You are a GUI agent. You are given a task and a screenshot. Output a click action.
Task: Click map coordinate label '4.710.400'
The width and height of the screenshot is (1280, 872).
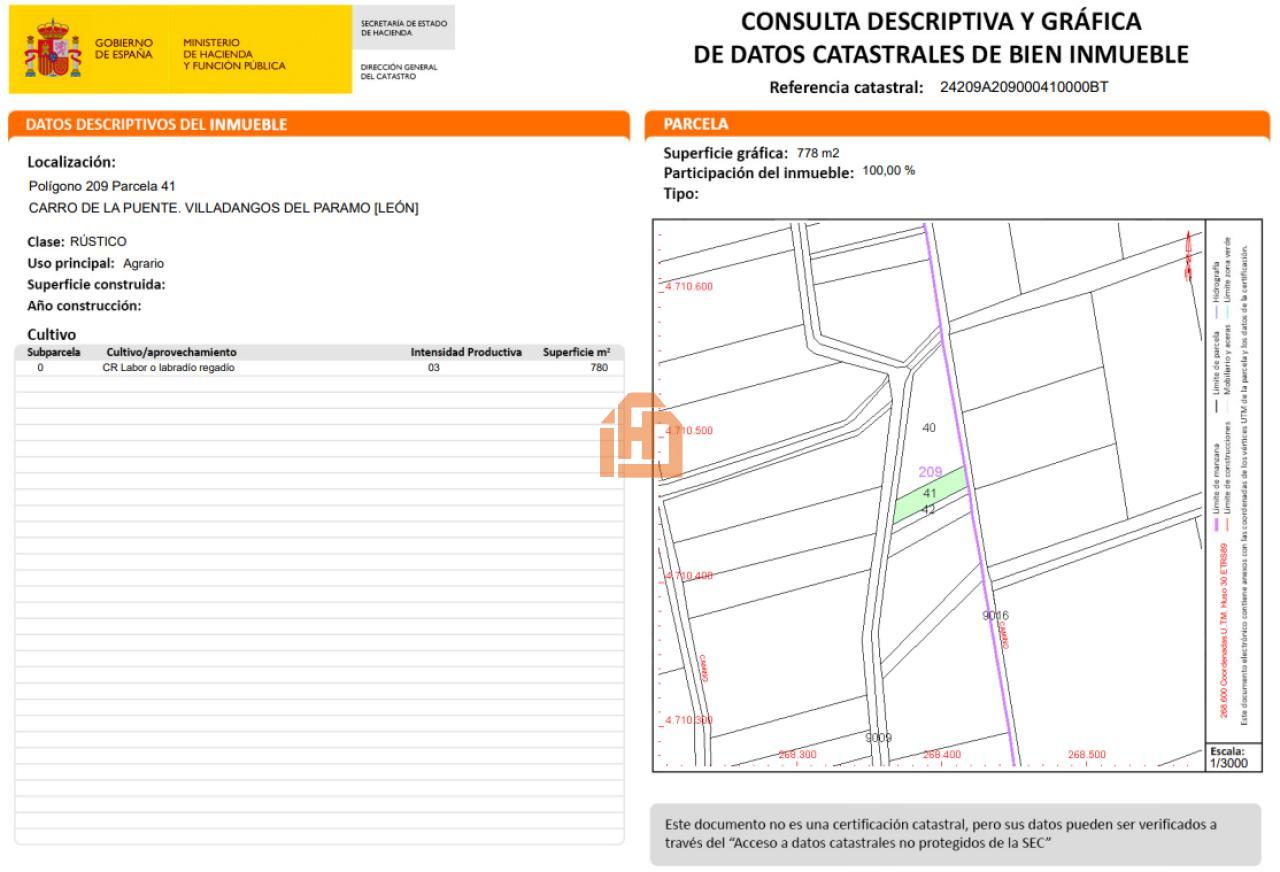pyautogui.click(x=689, y=576)
